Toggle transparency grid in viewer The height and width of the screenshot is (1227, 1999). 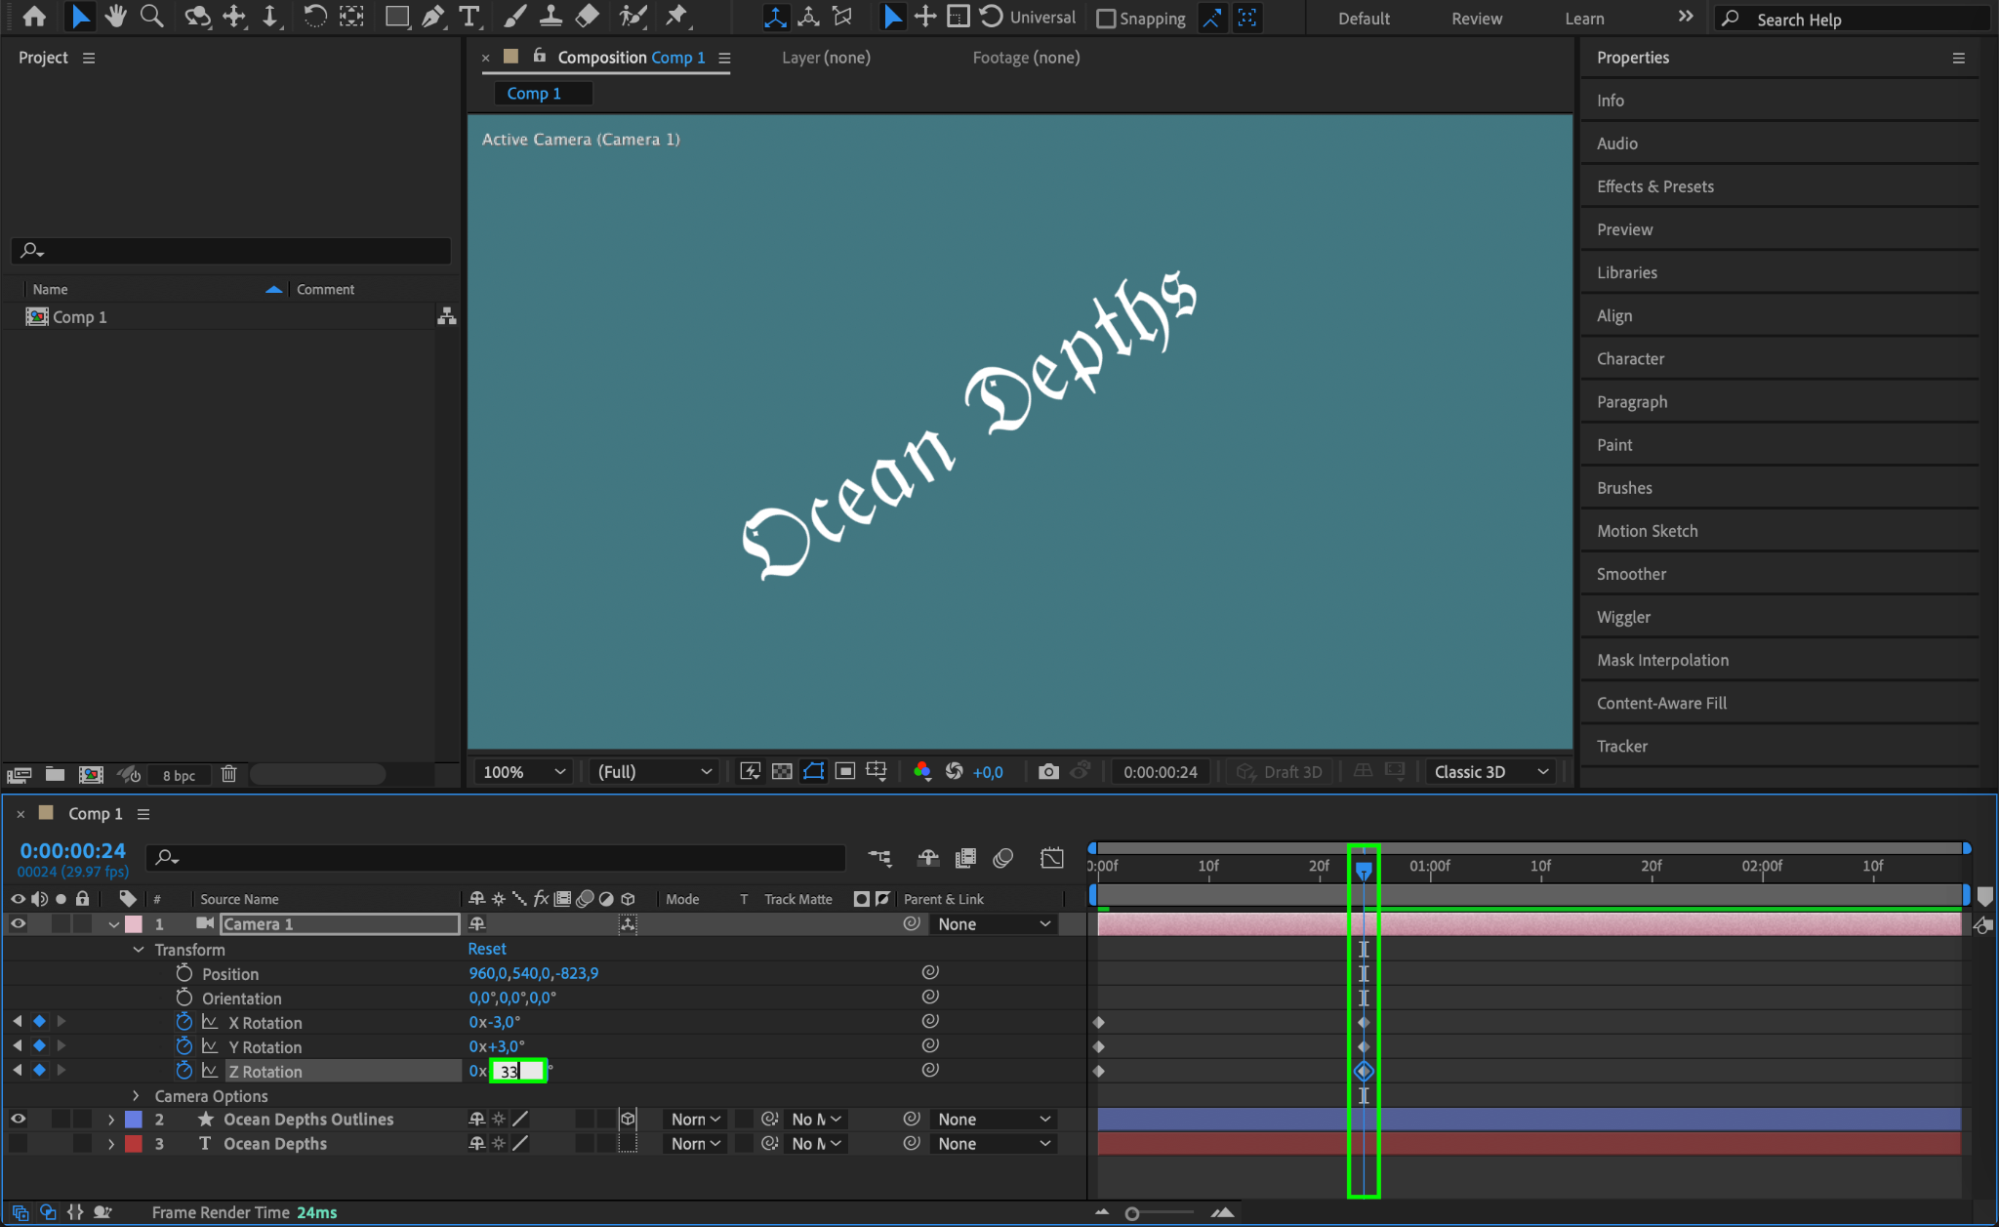click(782, 771)
